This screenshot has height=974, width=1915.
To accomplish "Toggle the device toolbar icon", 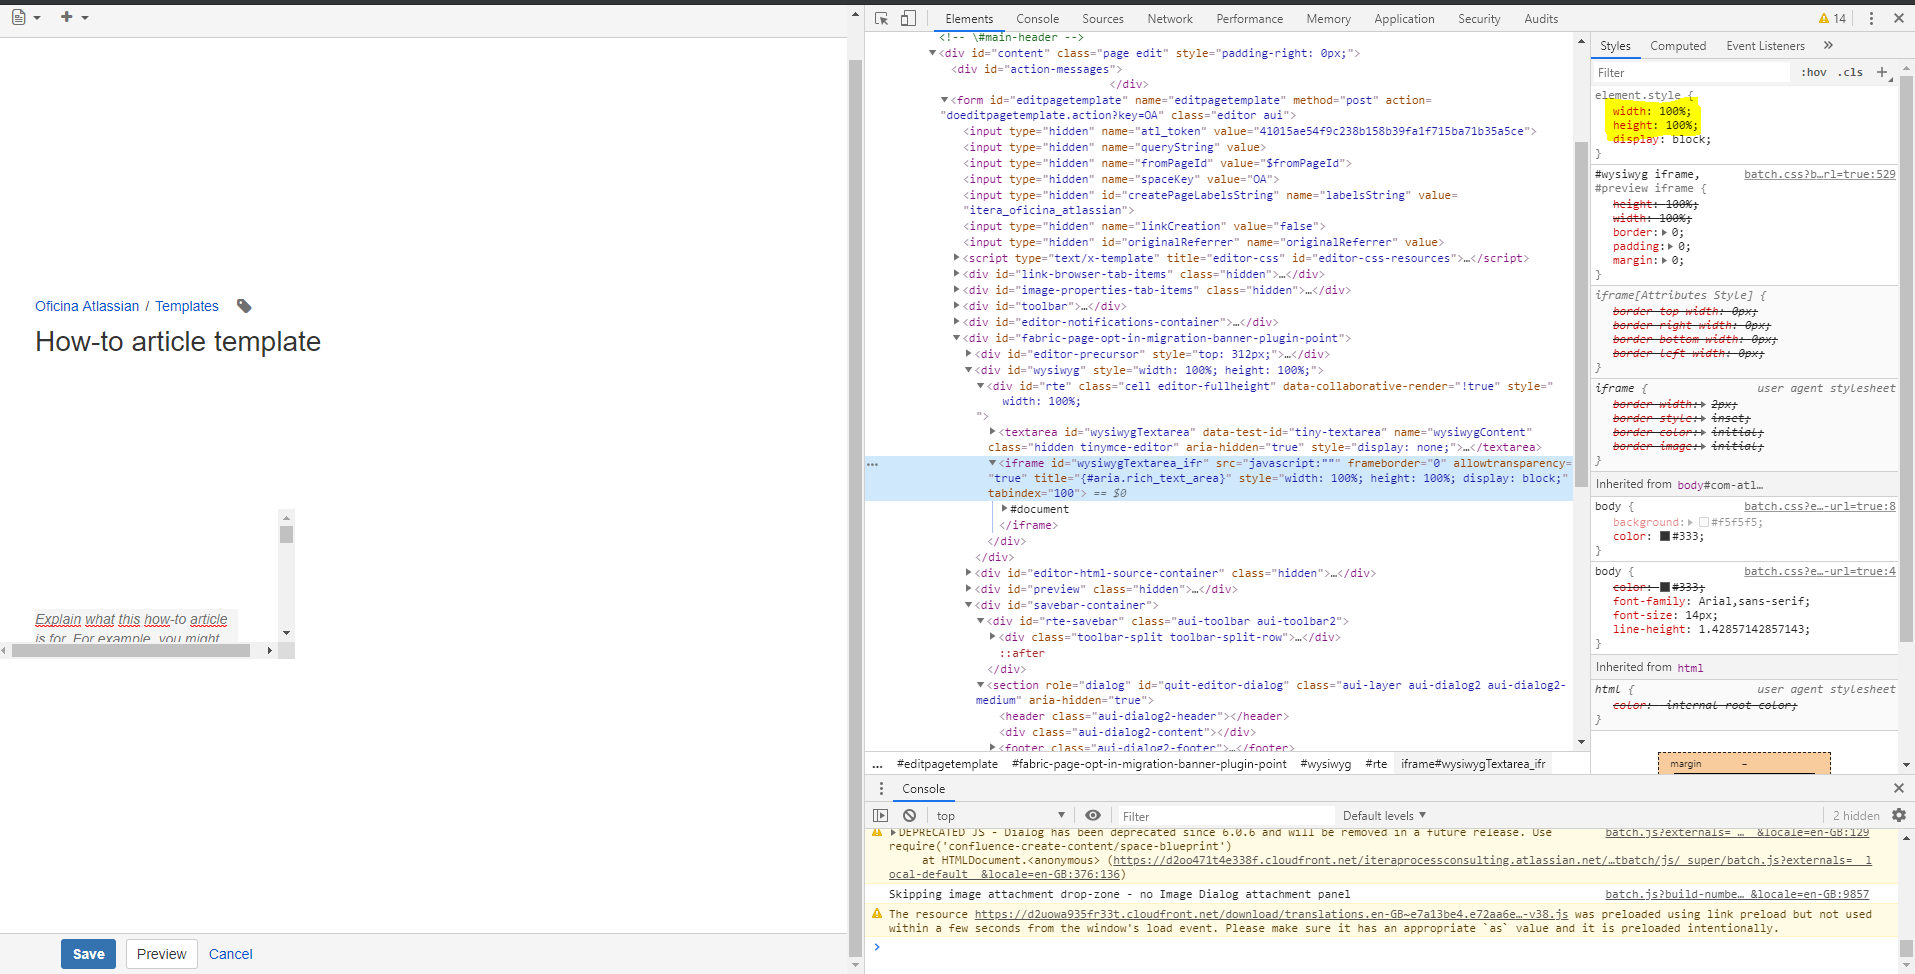I will point(908,18).
